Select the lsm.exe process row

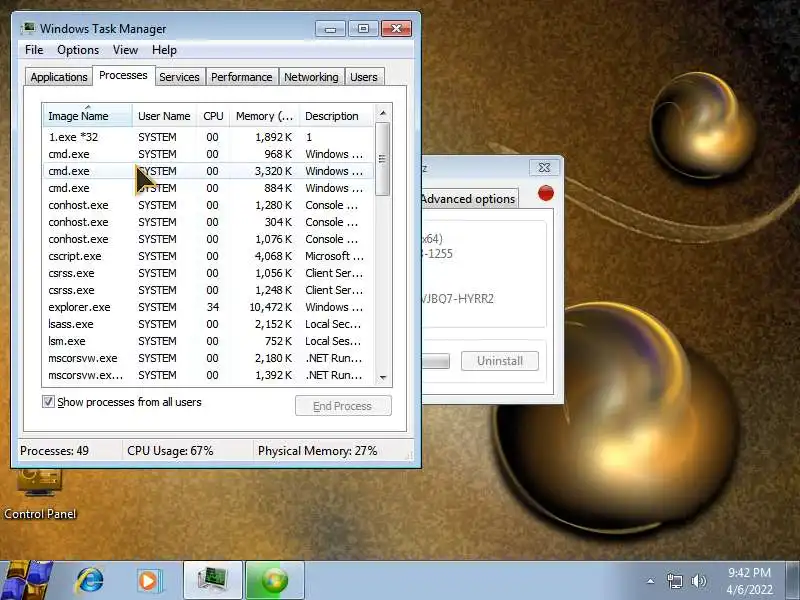(x=208, y=341)
